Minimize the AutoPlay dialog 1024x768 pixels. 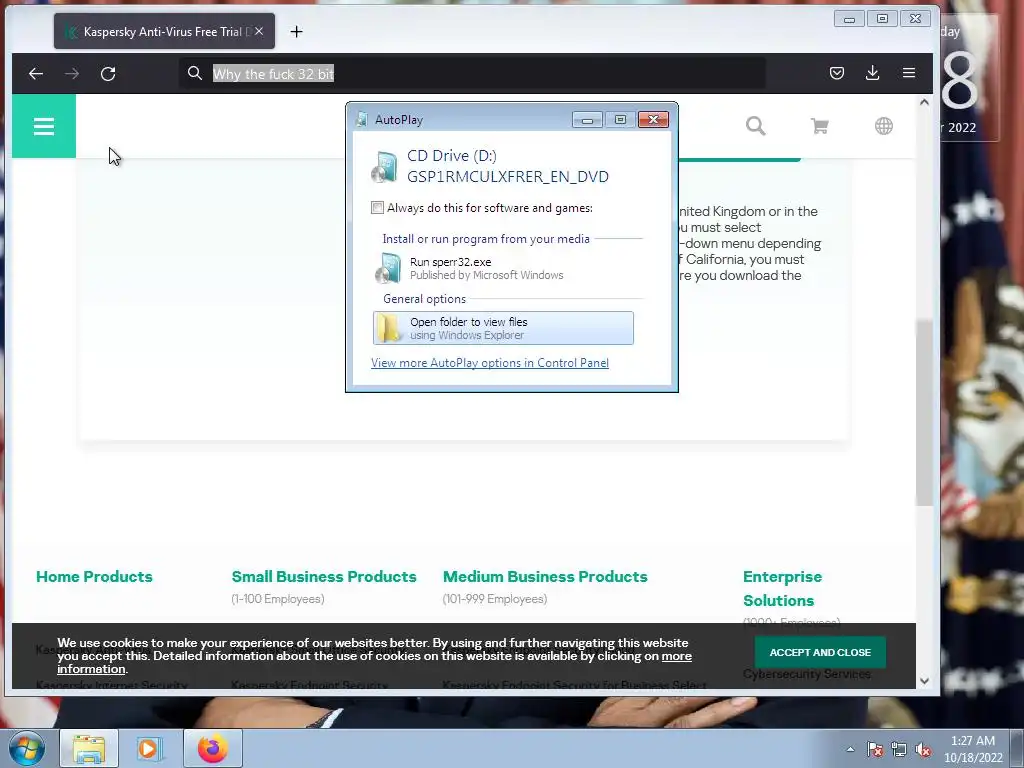click(587, 120)
